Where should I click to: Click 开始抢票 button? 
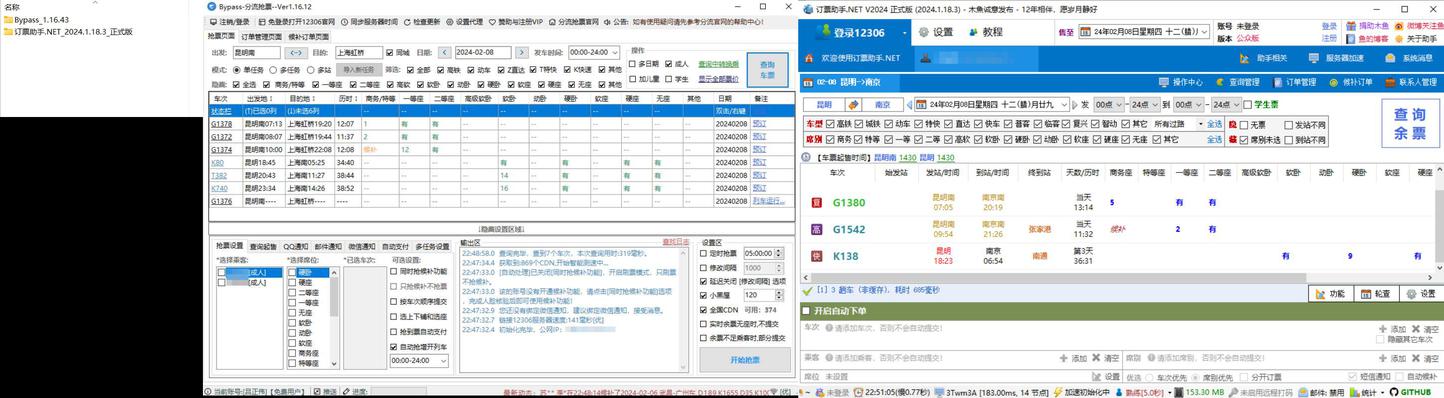[x=744, y=359]
